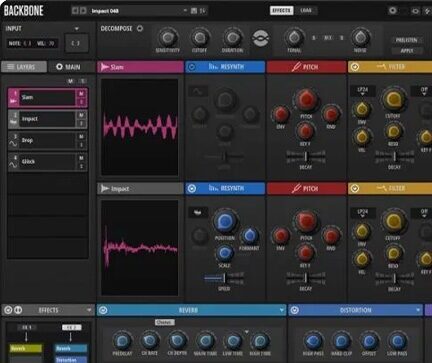
Task: Click the resynth icon in Impact's Resynth header
Action: tap(213, 188)
